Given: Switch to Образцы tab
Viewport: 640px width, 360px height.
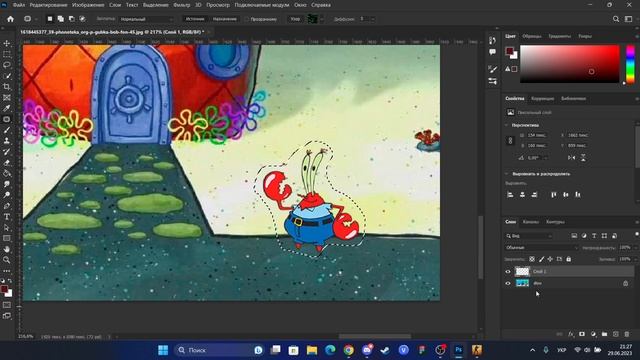Looking at the screenshot, I should [532, 36].
